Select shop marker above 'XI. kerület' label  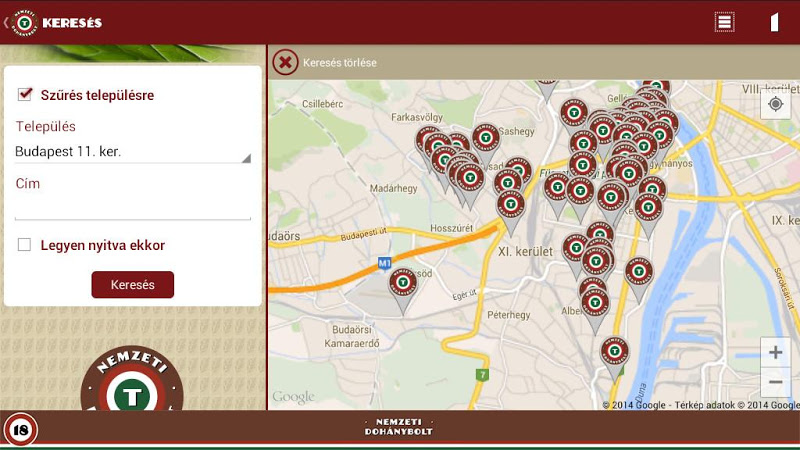coord(511,212)
